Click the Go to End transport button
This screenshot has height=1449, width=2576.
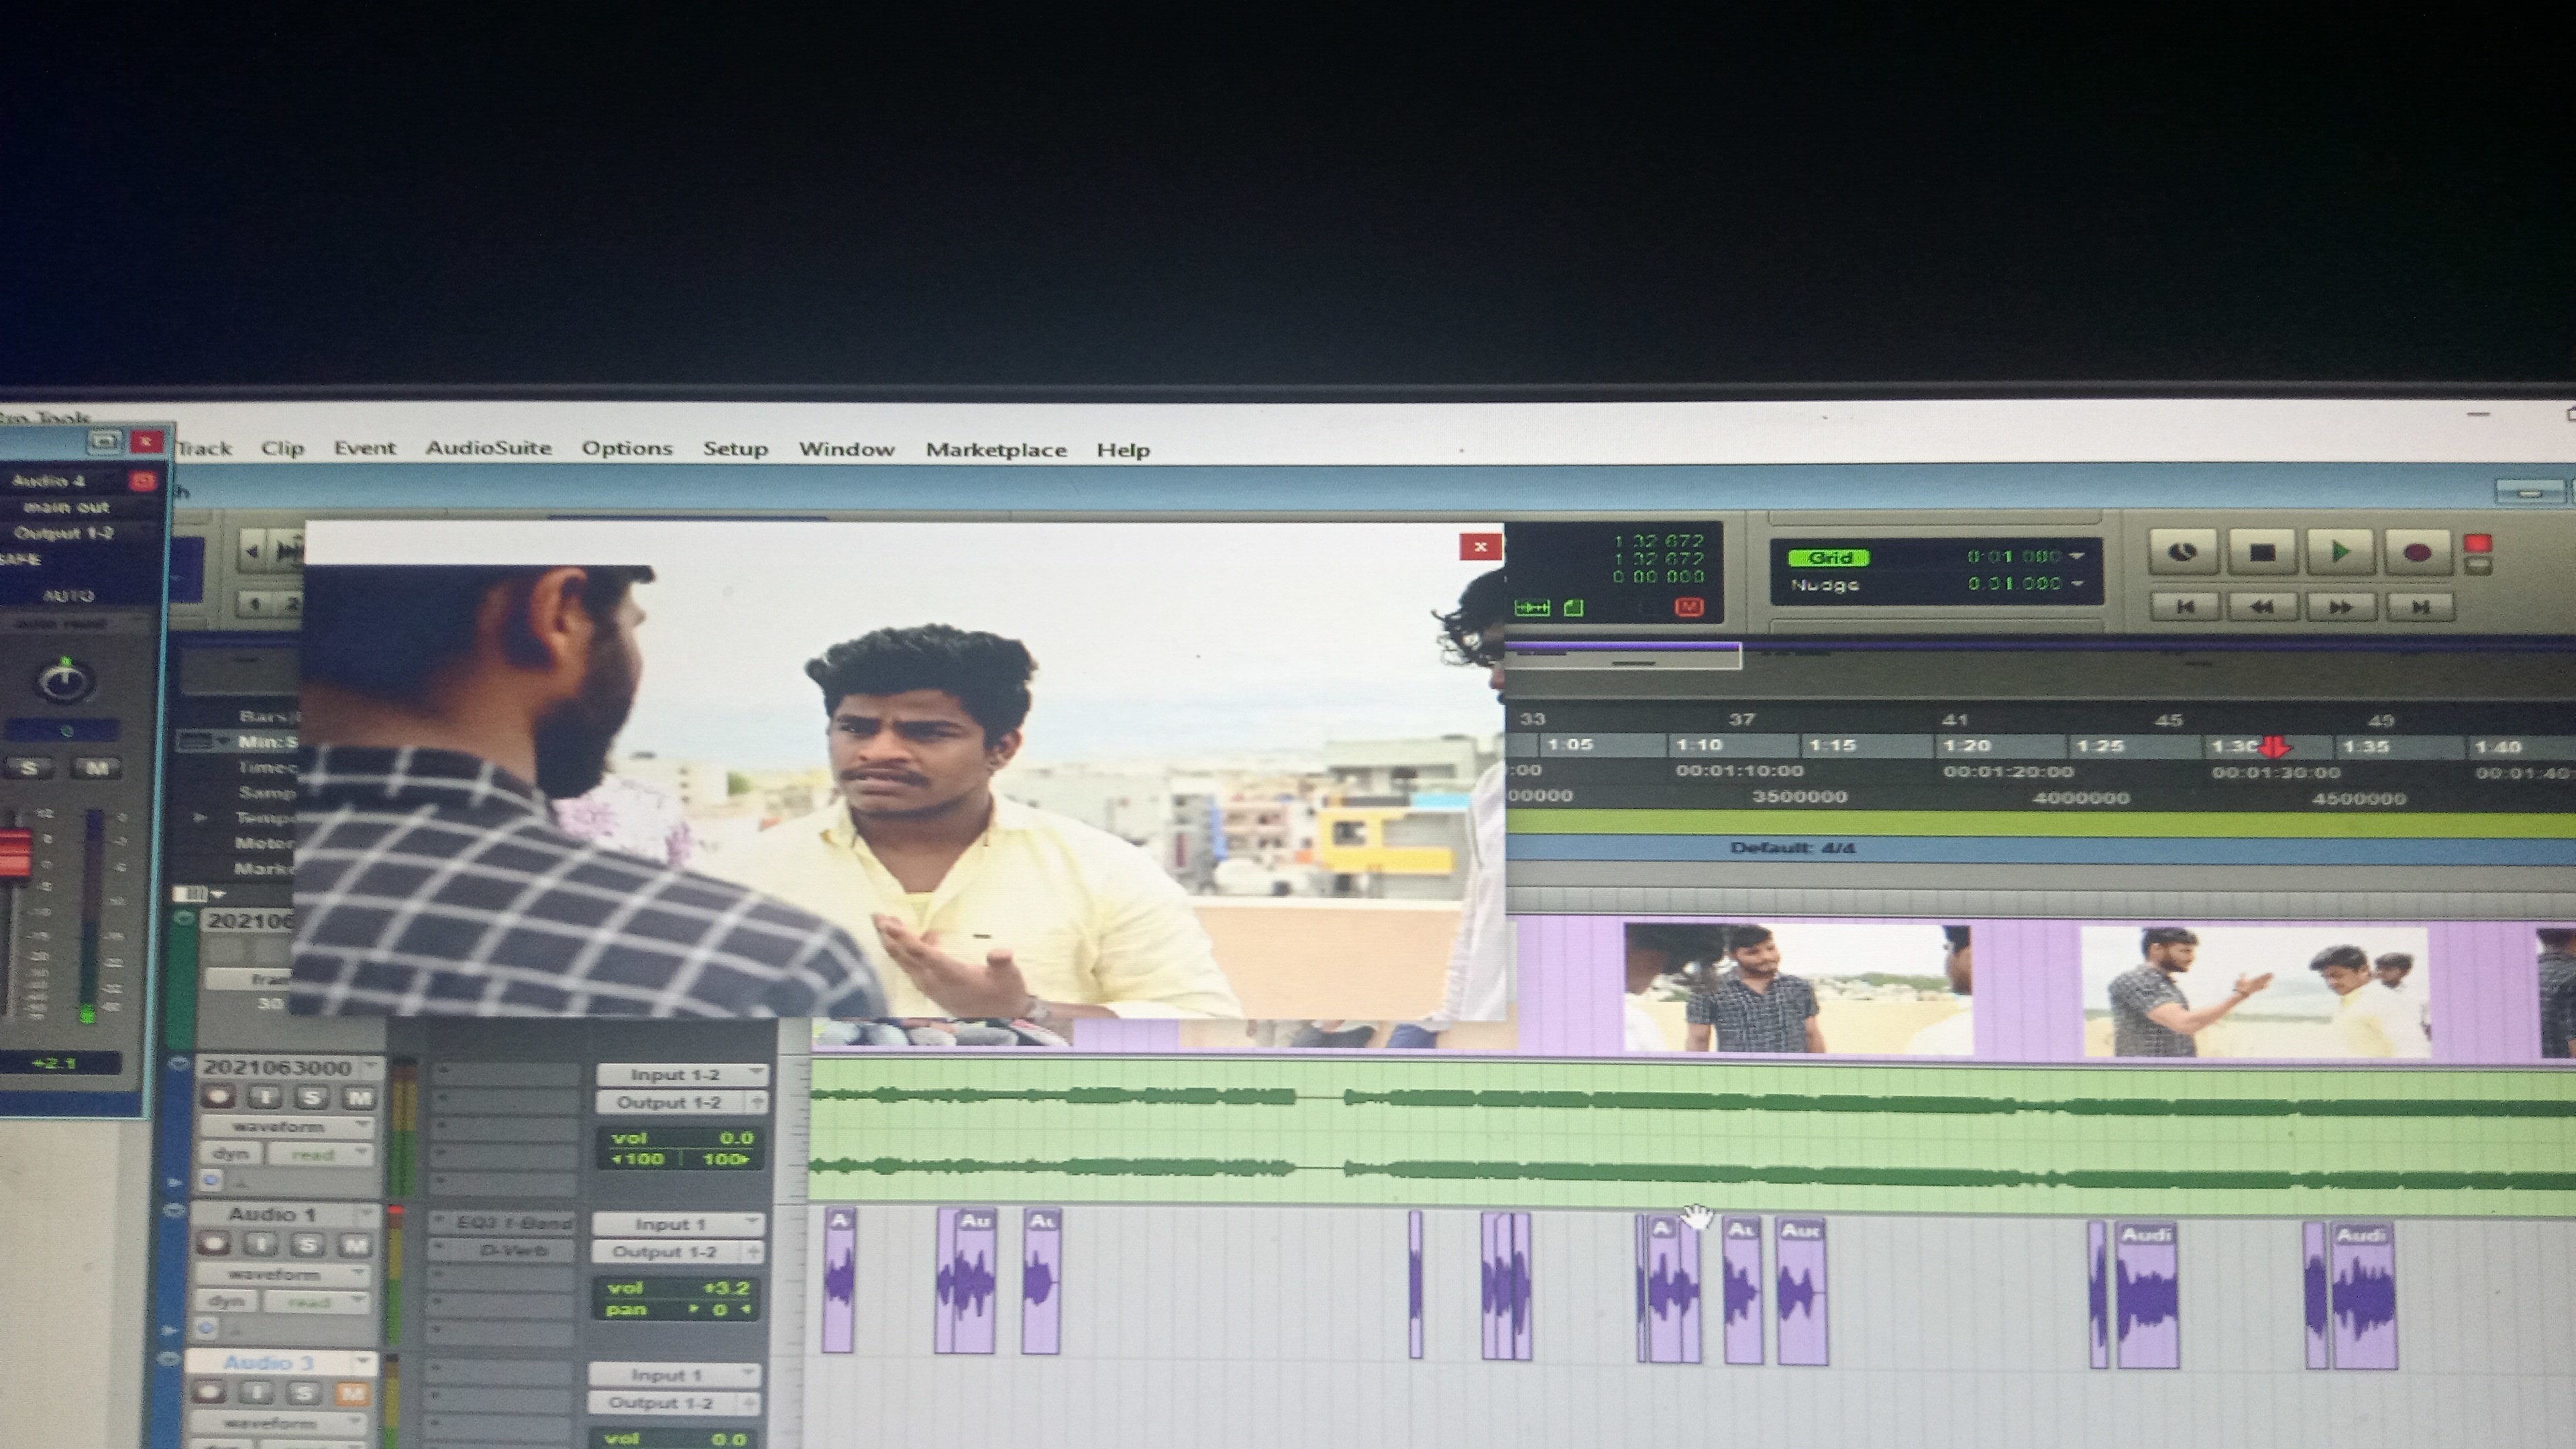[2420, 606]
